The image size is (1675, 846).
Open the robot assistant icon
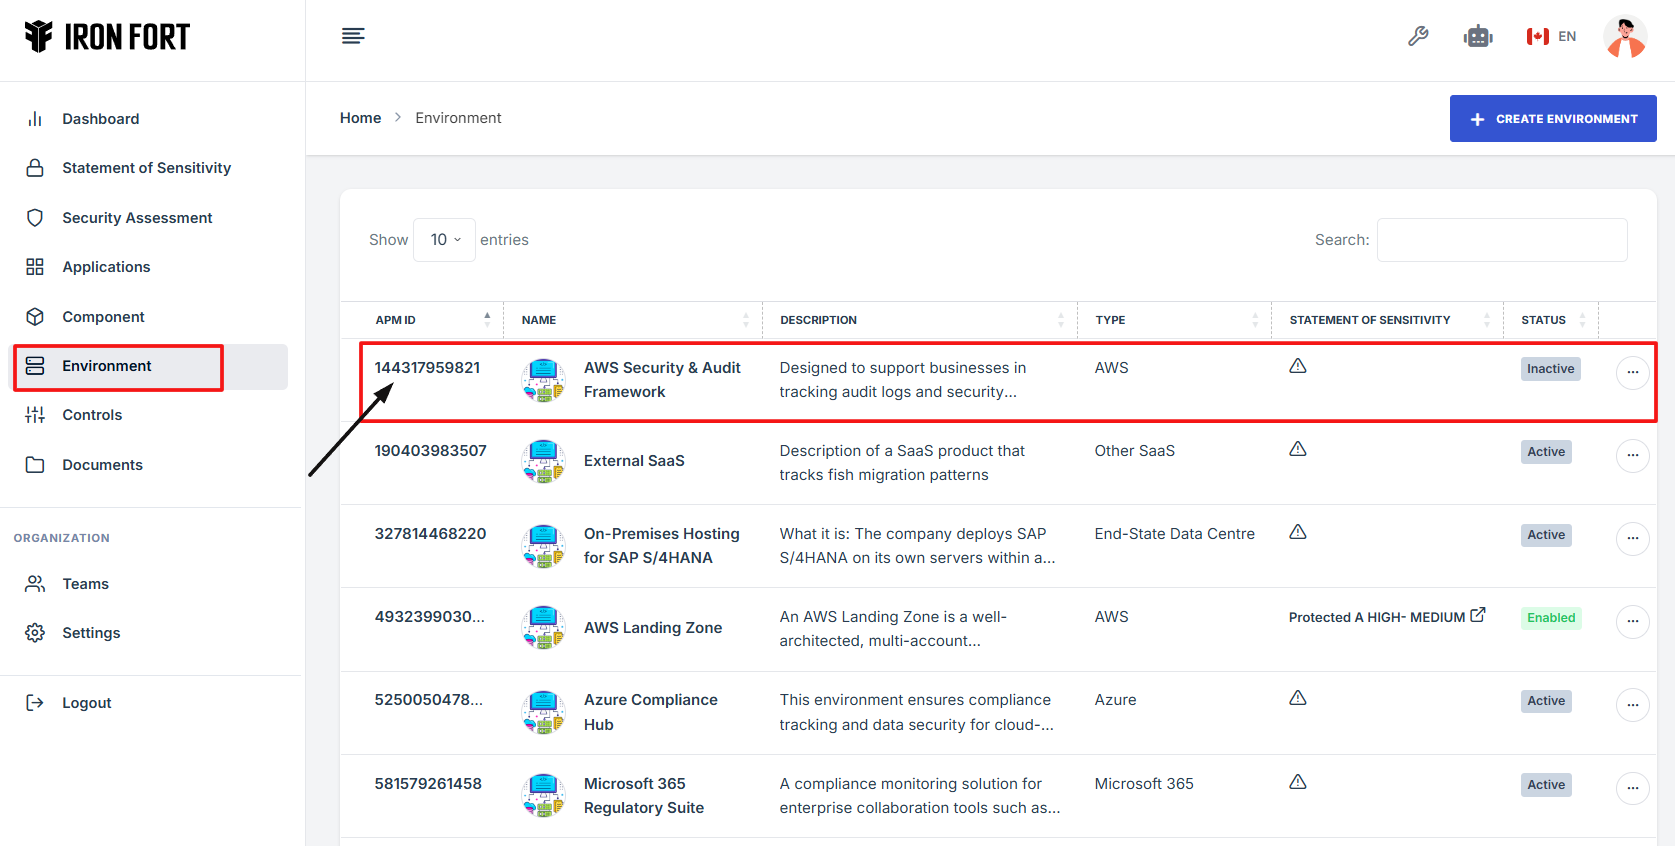point(1477,37)
